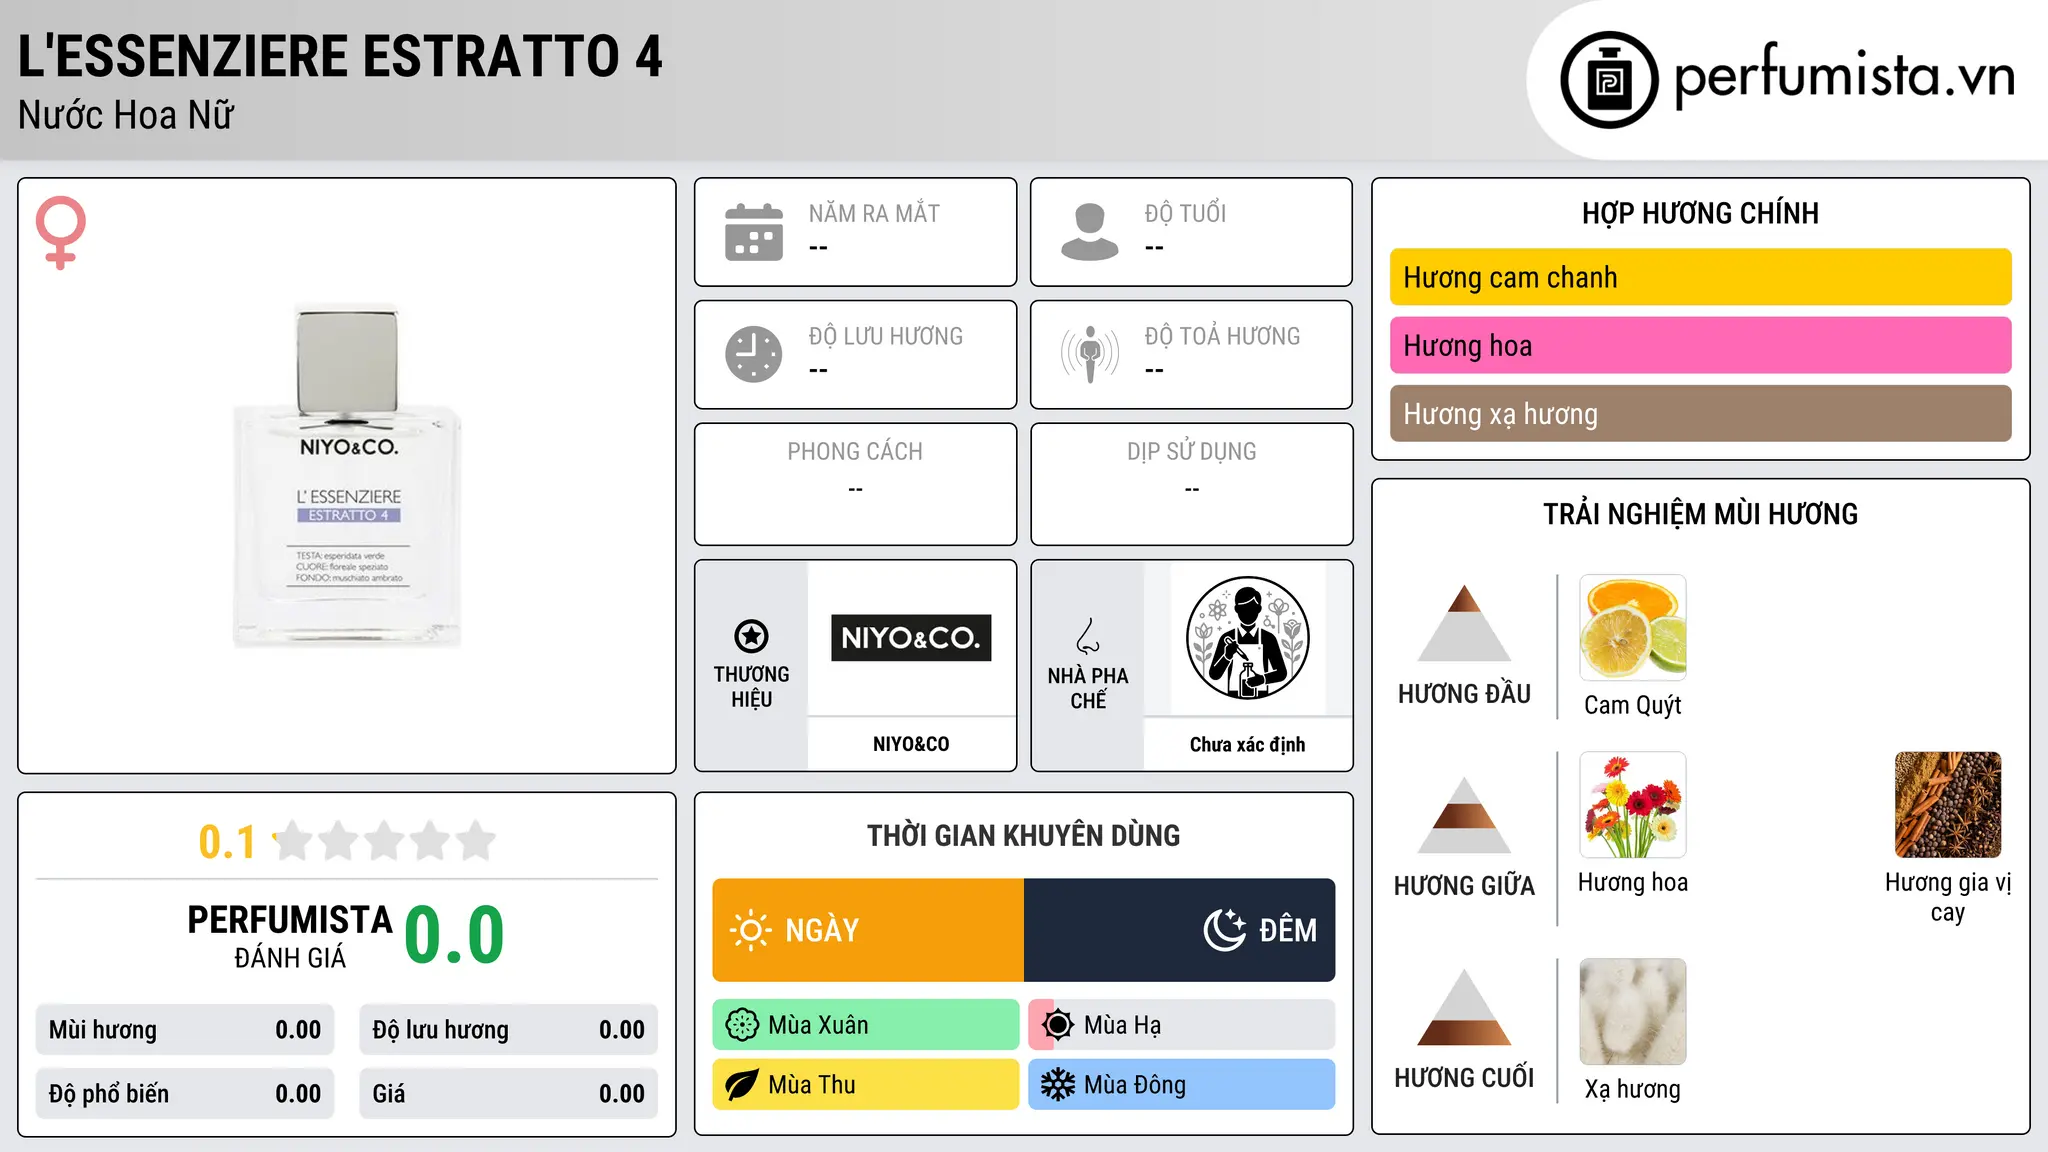Click the Hương Giữa middle-note pyramid icon
Screen dimensions: 2048x1152
(x=1464, y=815)
